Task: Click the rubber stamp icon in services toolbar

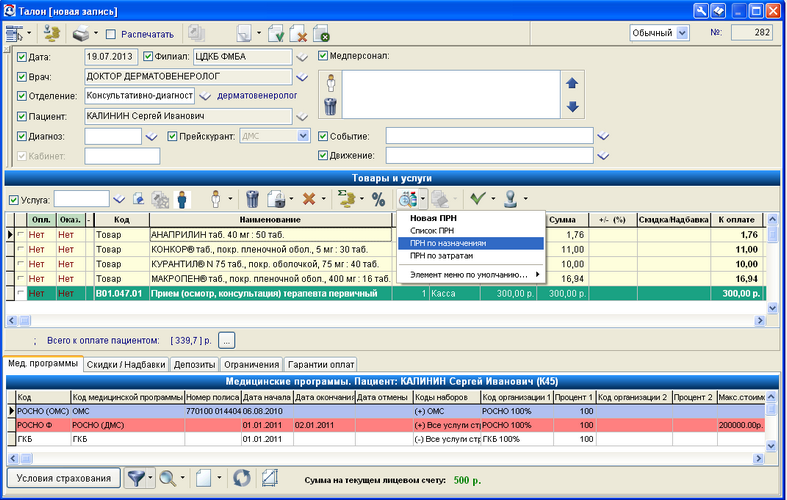Action: (511, 199)
